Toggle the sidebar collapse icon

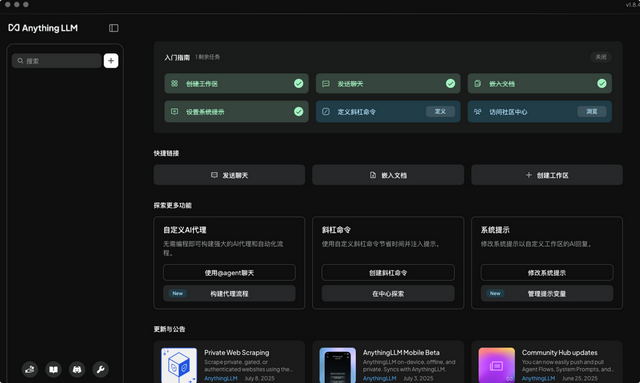[113, 28]
